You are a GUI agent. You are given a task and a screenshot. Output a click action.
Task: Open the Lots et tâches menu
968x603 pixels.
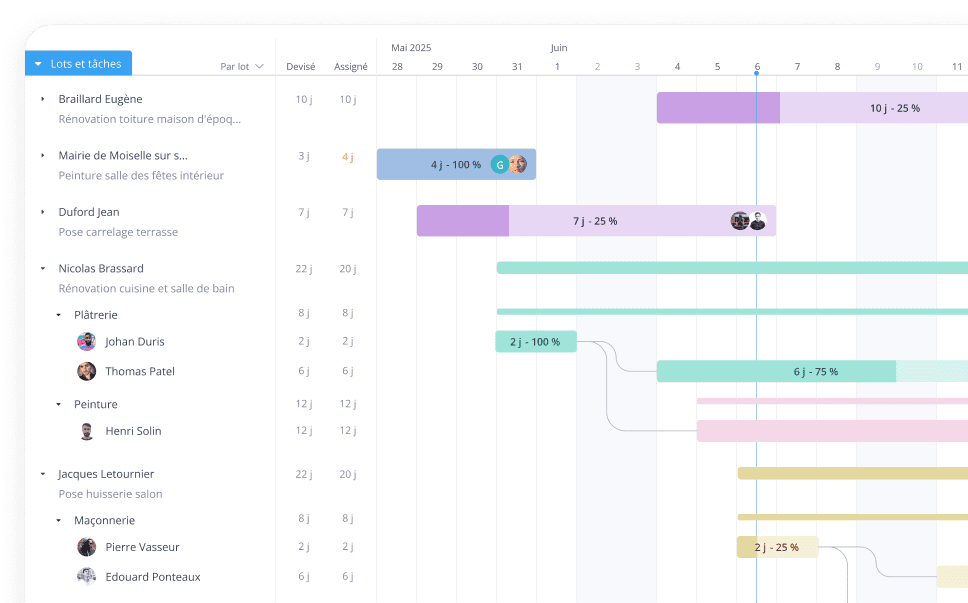tap(78, 64)
